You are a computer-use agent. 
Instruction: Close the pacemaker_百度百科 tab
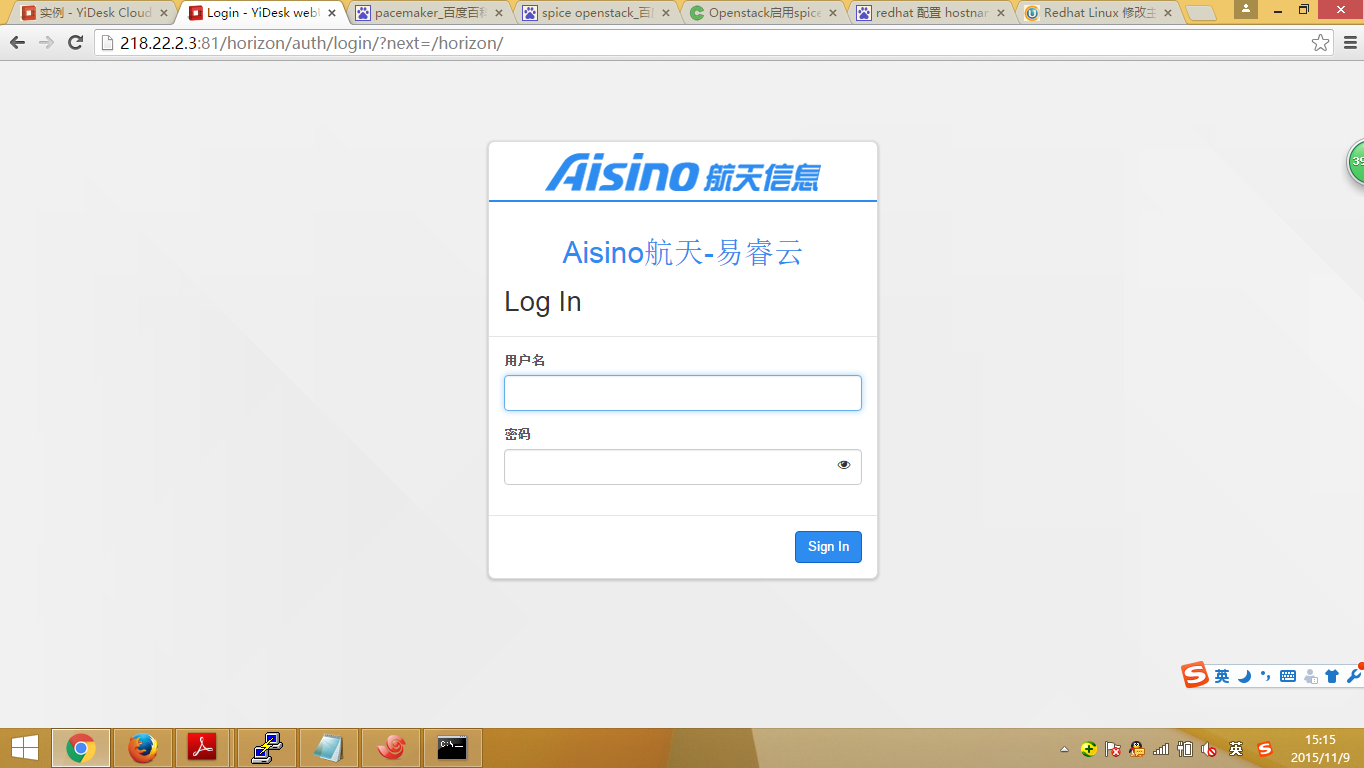[498, 13]
